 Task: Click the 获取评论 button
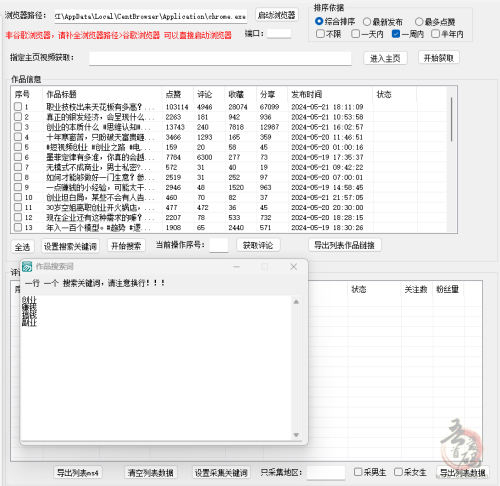tap(258, 246)
